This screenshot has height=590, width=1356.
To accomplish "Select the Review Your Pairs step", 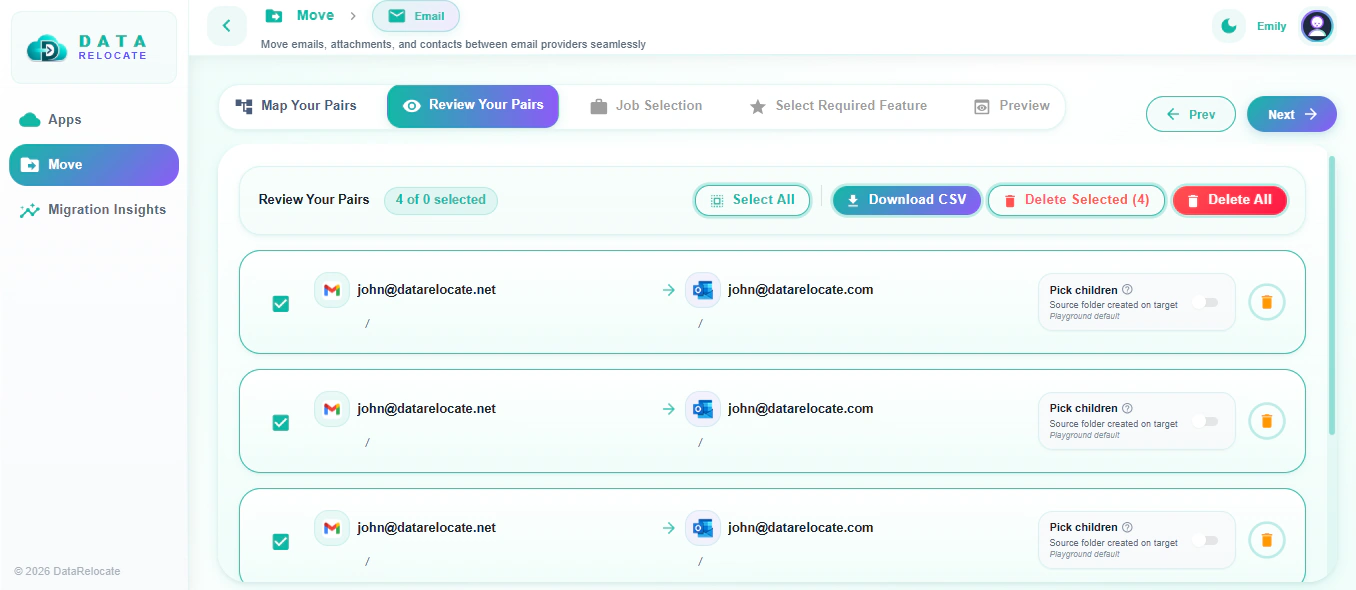I will 473,106.
